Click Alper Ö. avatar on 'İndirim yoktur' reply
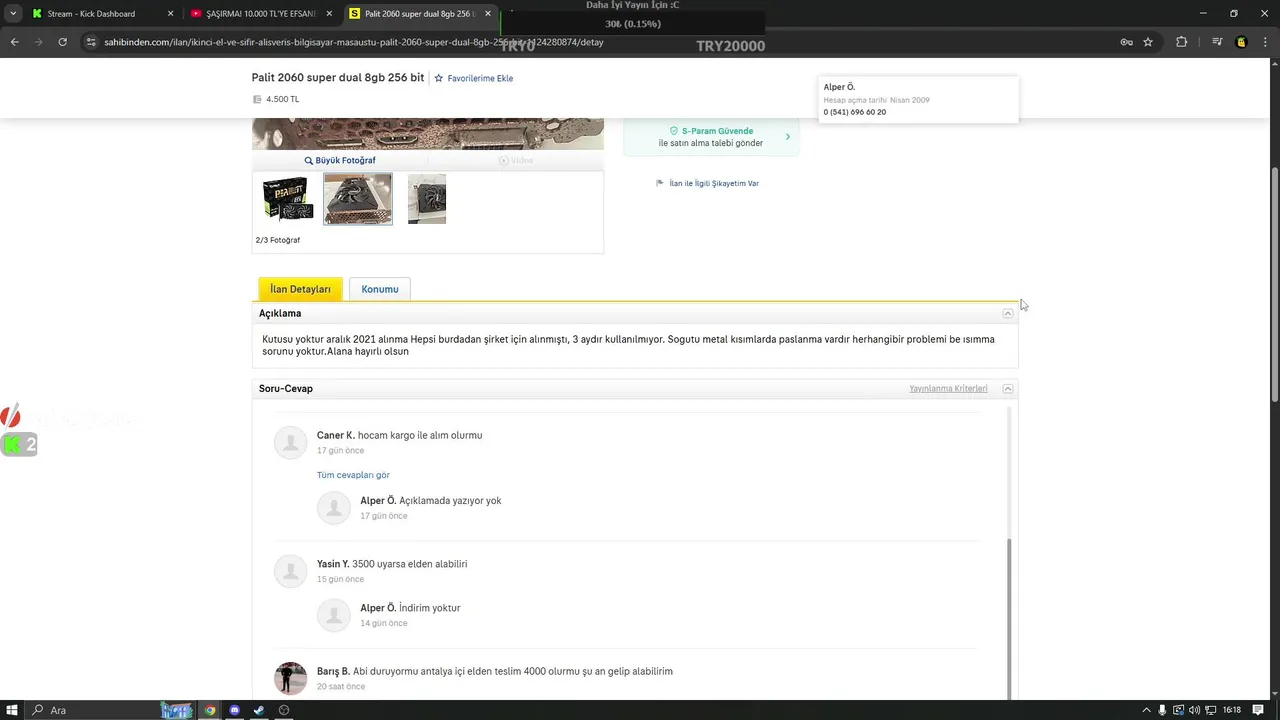Image resolution: width=1280 pixels, height=720 pixels. click(x=334, y=615)
